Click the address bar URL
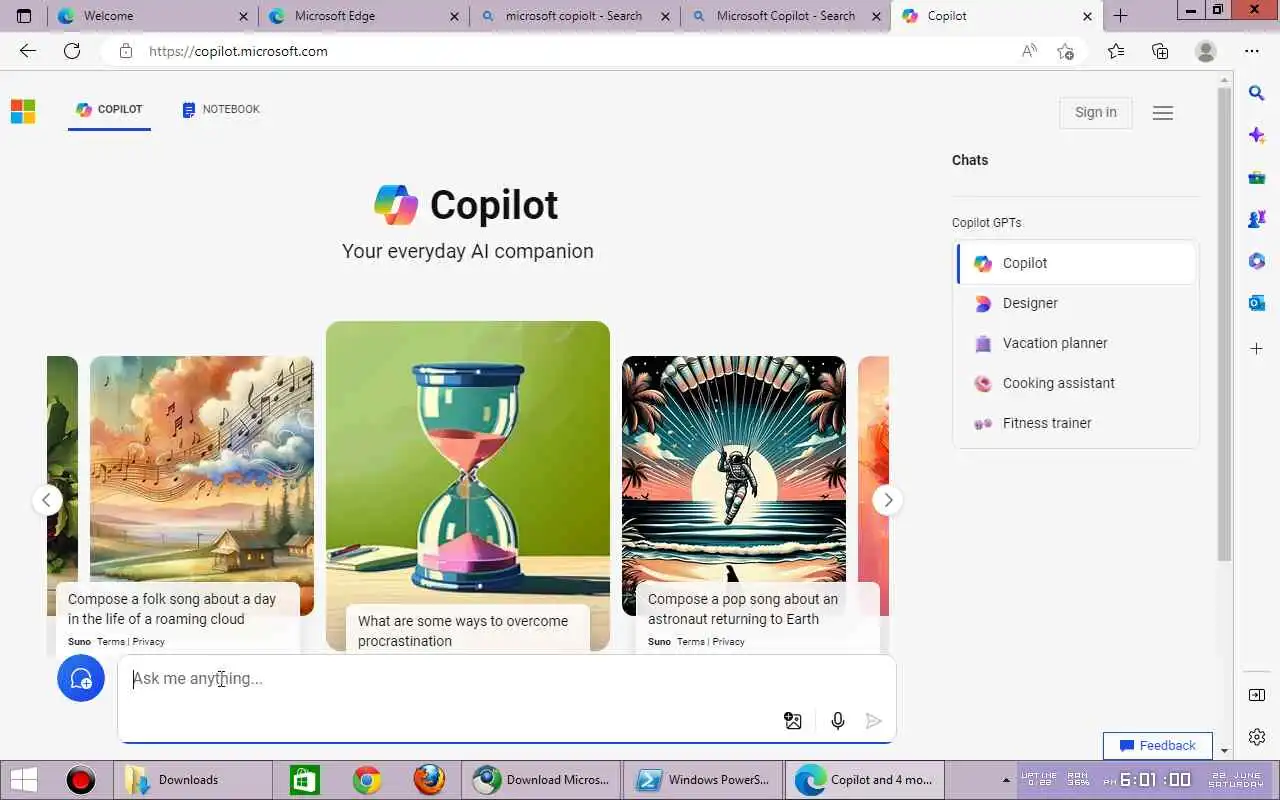 (238, 51)
